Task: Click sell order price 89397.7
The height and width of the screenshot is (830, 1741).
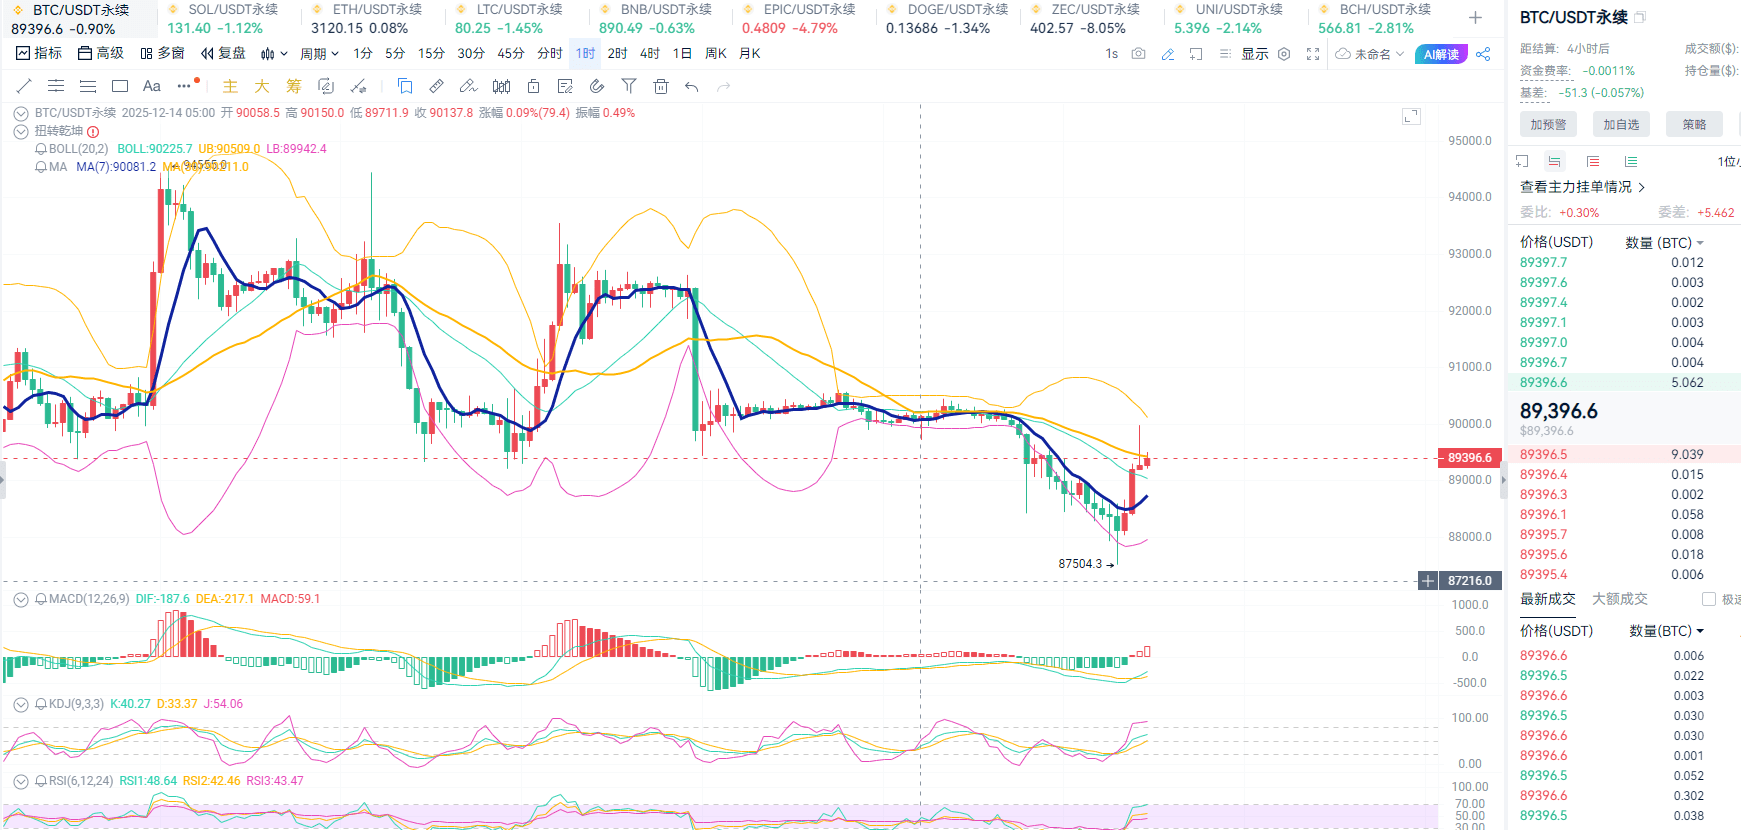Action: click(1543, 263)
